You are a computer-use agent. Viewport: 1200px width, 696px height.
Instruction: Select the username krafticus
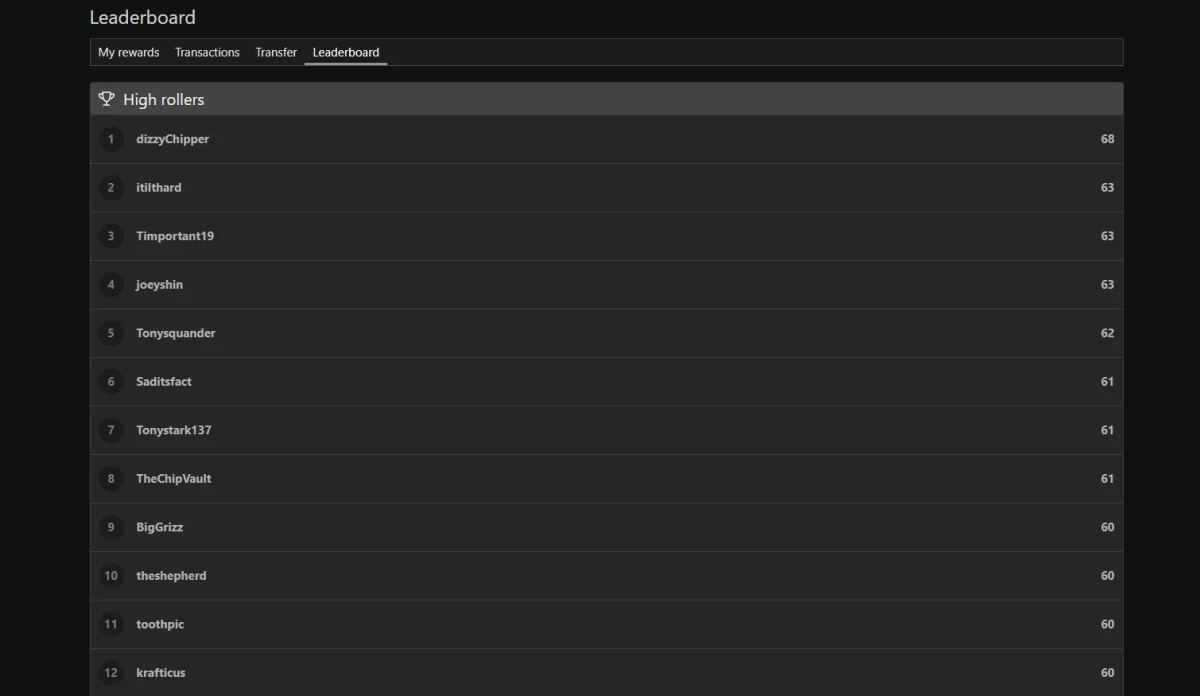click(x=161, y=673)
